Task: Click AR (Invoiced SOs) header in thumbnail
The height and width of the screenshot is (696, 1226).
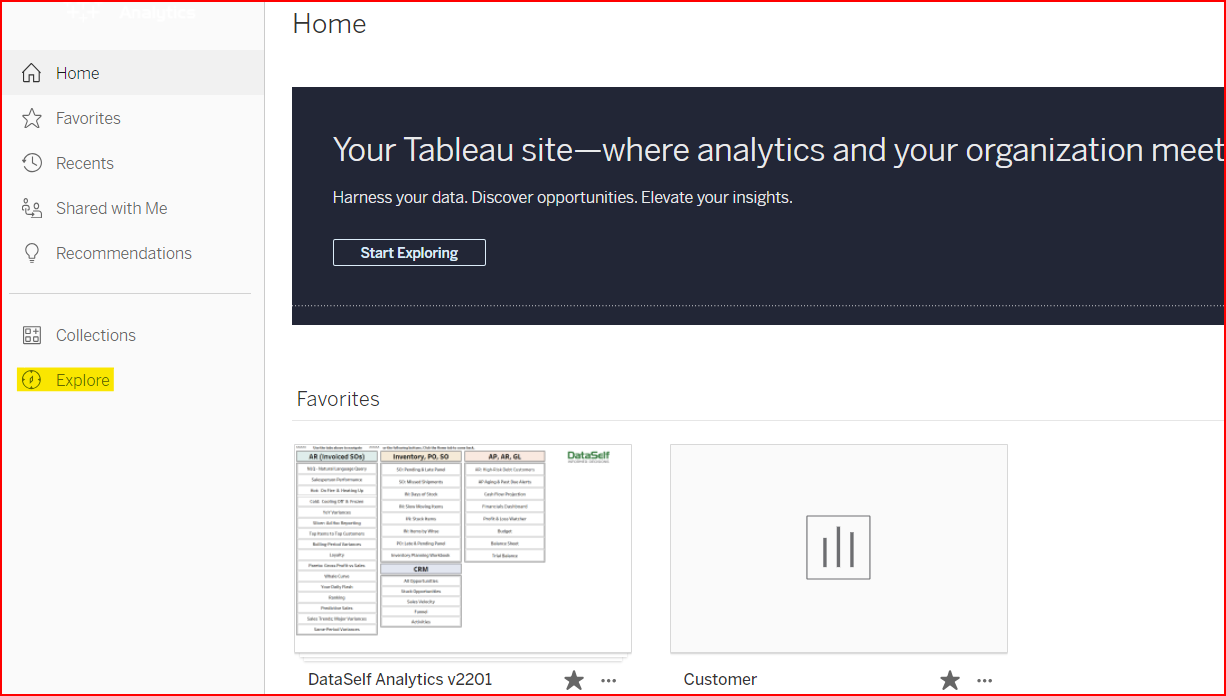Action: tap(337, 456)
